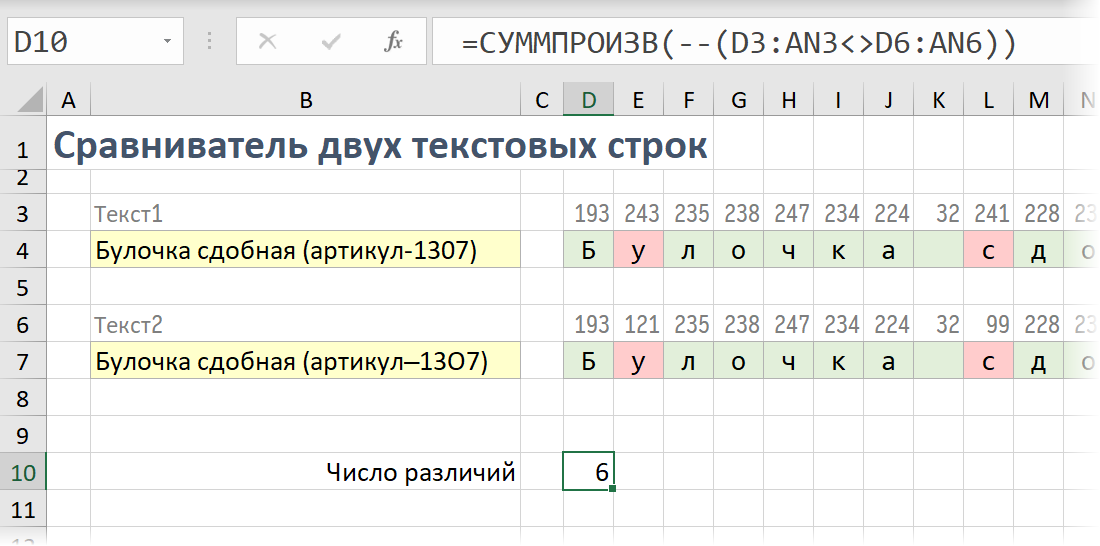The width and height of the screenshot is (1100, 546).
Task: Click cell 'а' in row 4
Action: 888,250
